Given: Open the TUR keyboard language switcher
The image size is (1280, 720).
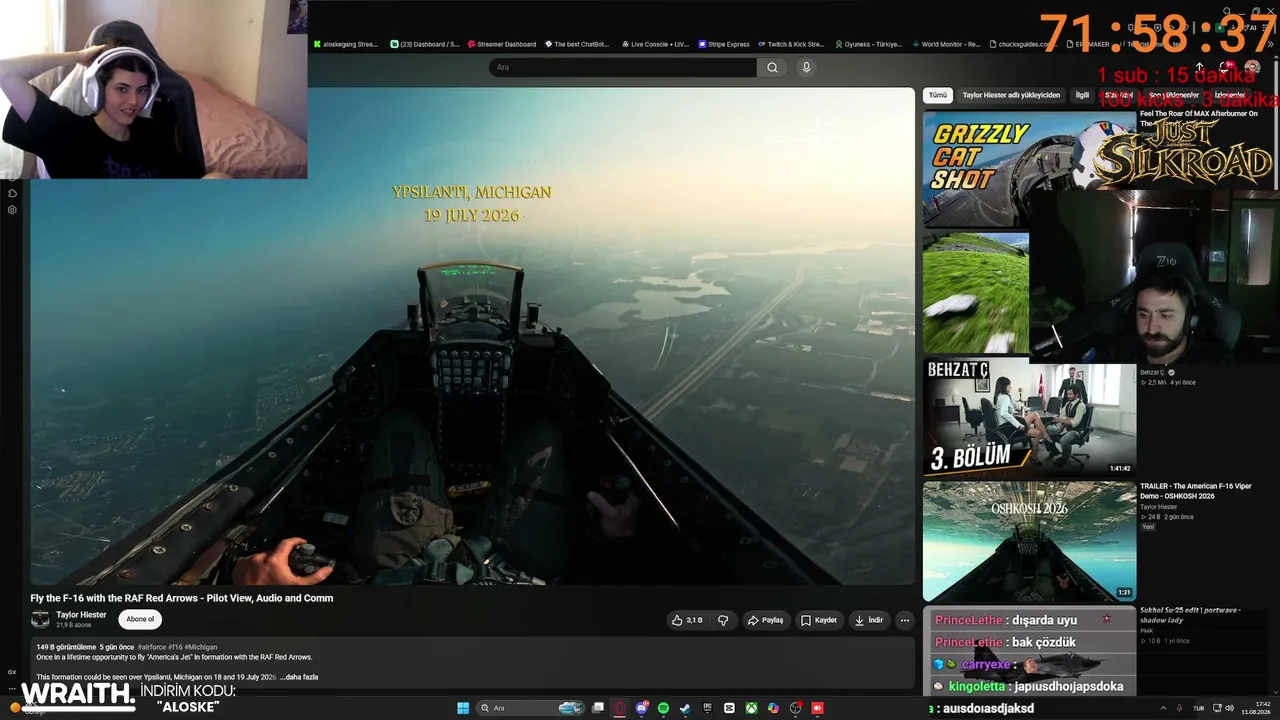Looking at the screenshot, I should 1199,708.
